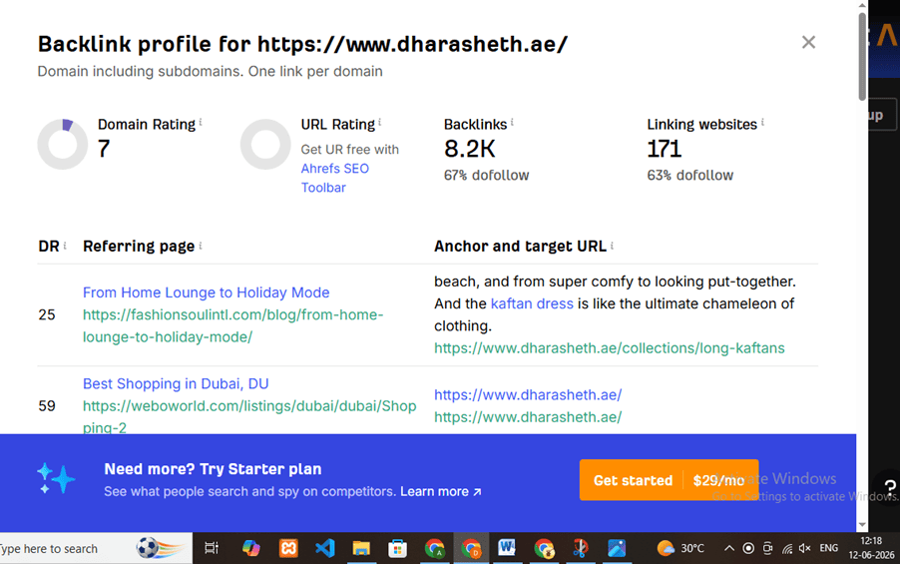Click the Anchor and target URL info icon
Screen dimensions: 900x564
click(x=612, y=245)
